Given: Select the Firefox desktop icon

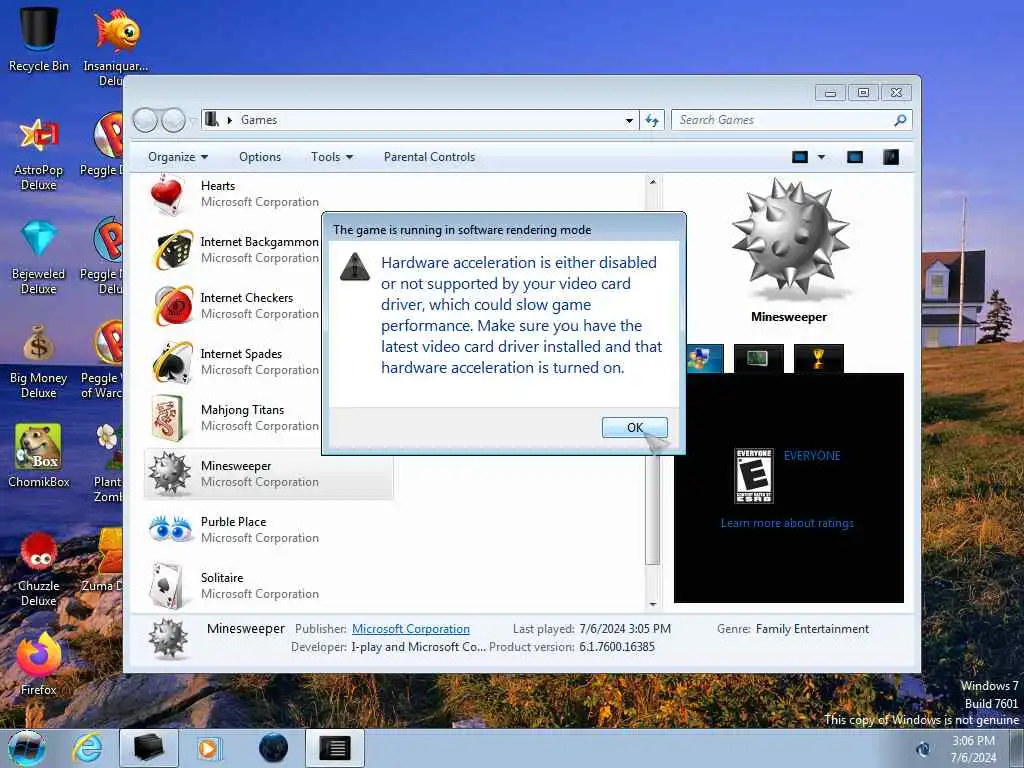Looking at the screenshot, I should coord(39,664).
